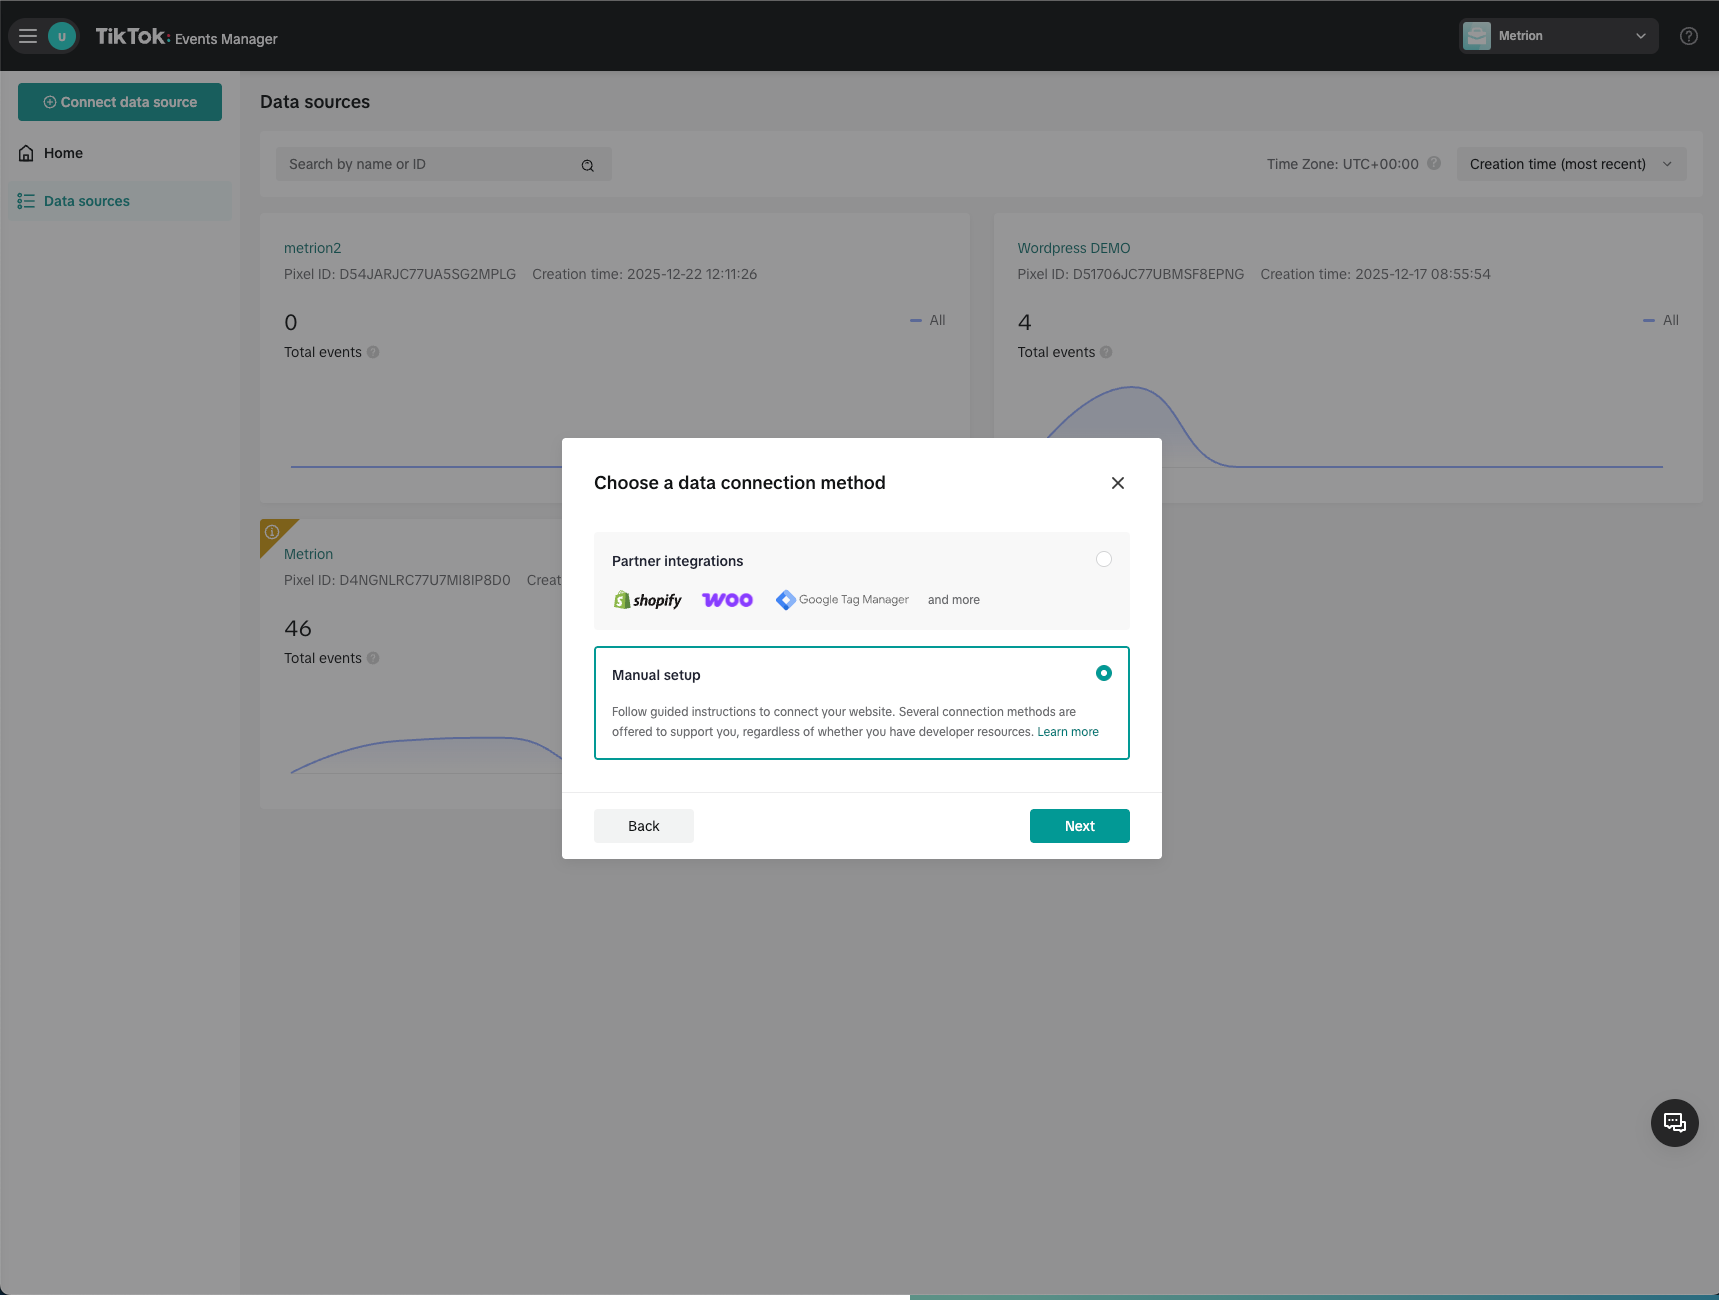Click the WooCommerce logo
The image size is (1719, 1300).
(x=727, y=600)
